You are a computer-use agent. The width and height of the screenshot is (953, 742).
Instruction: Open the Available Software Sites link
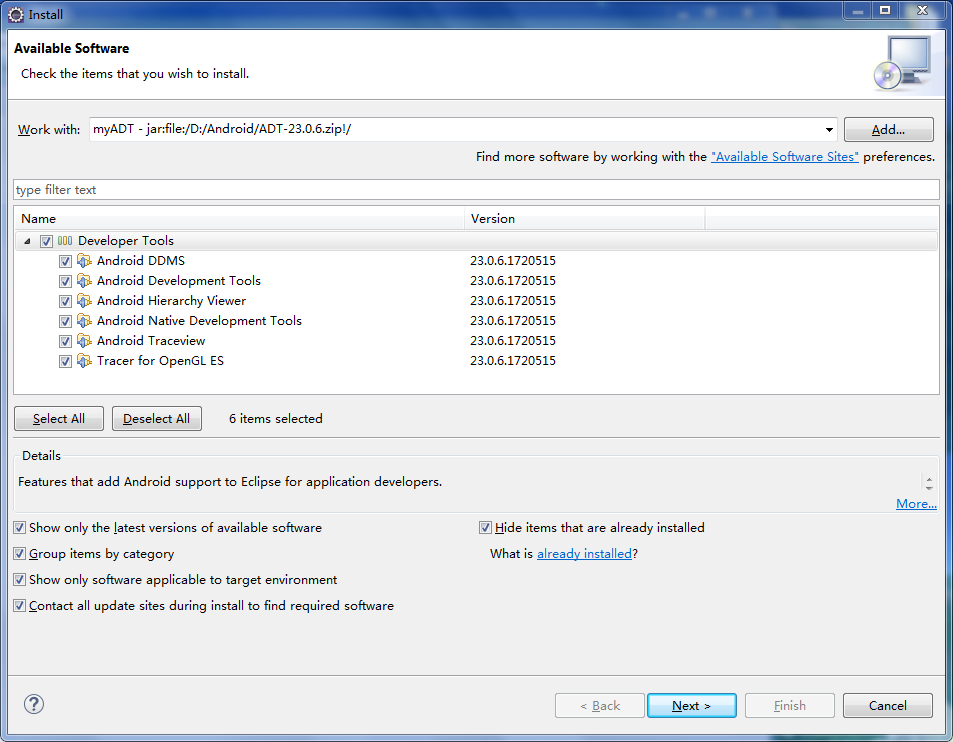(785, 157)
